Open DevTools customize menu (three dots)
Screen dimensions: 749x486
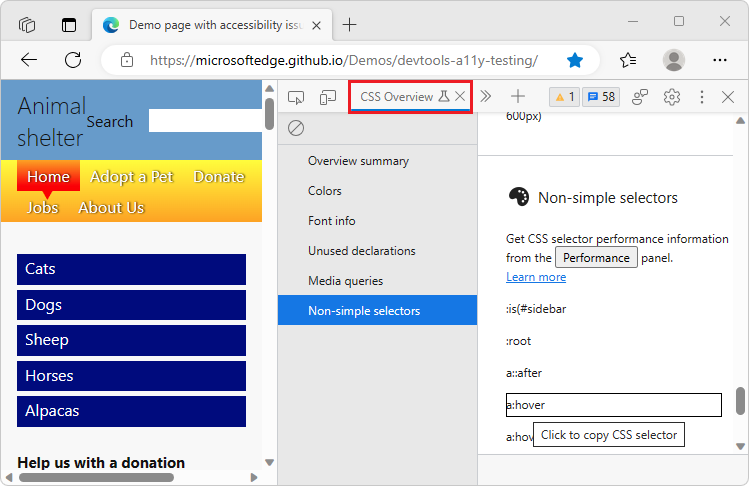click(702, 97)
